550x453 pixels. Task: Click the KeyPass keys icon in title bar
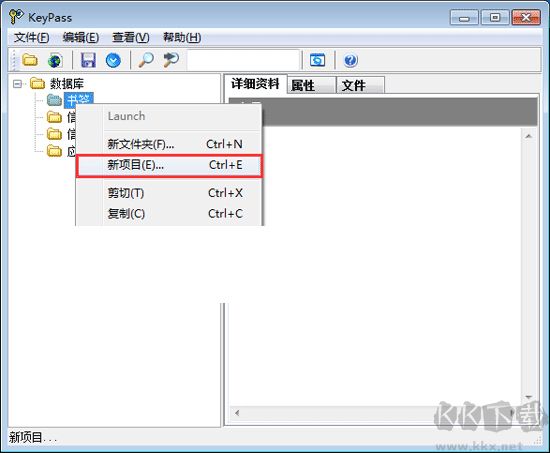point(16,16)
